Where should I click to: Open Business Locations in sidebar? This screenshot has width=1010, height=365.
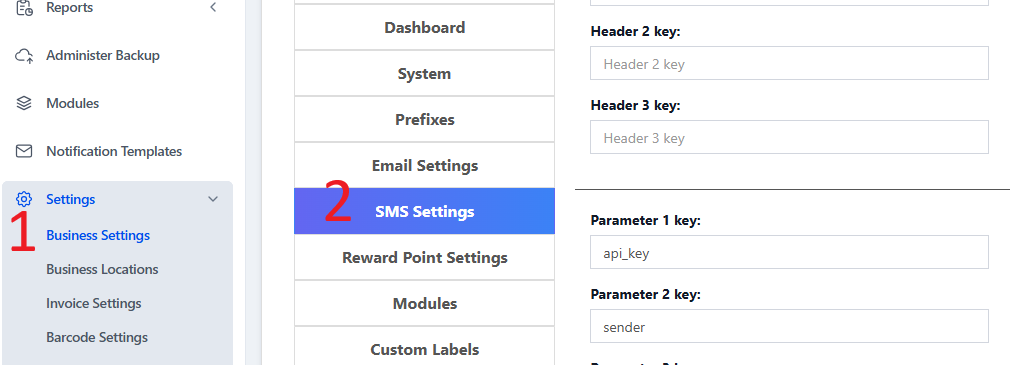click(x=102, y=269)
